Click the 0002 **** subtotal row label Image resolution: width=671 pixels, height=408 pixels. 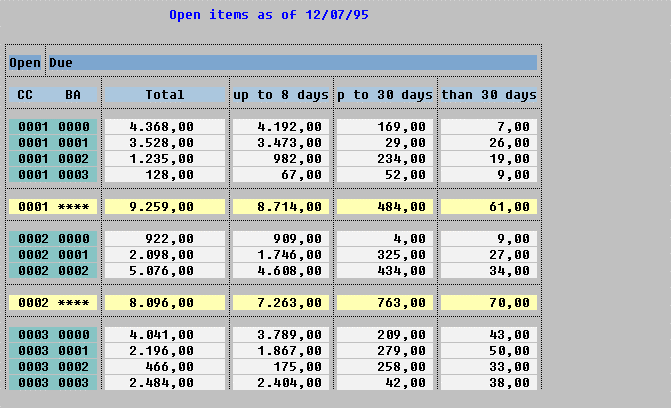coord(53,302)
